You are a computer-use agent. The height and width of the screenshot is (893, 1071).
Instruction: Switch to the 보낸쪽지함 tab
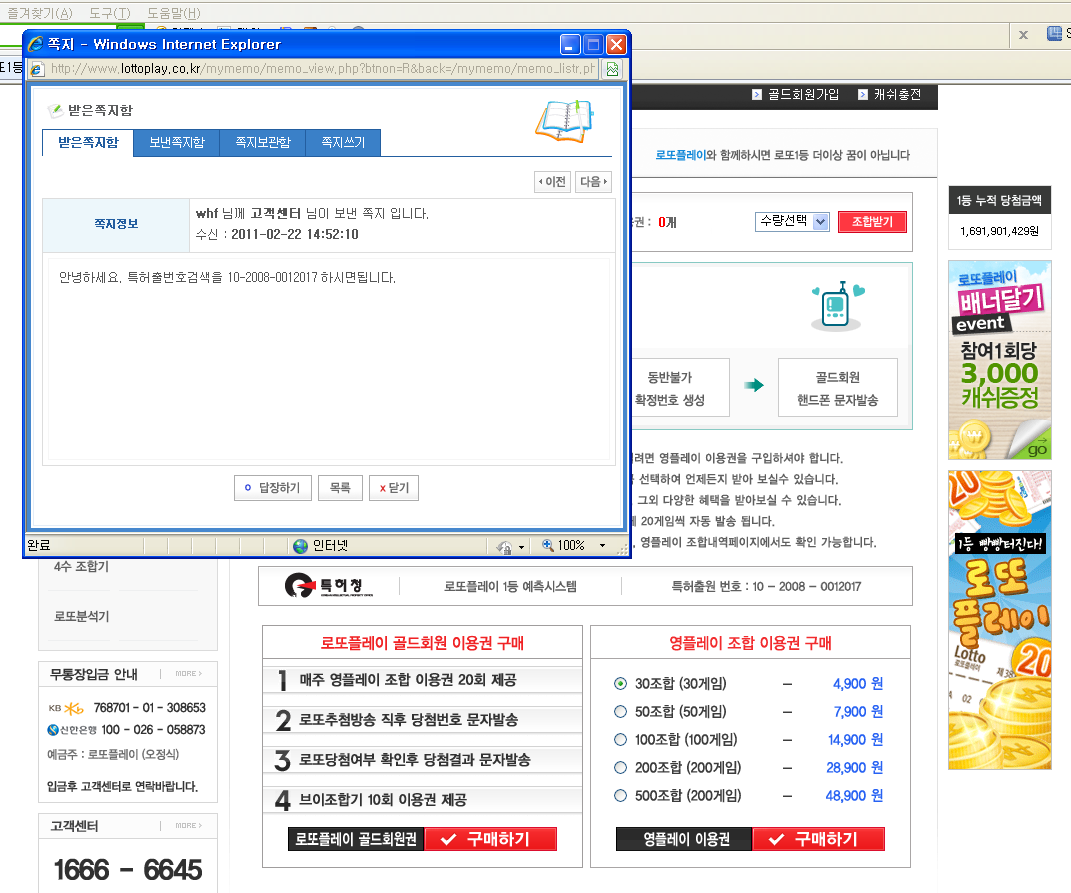coord(177,143)
